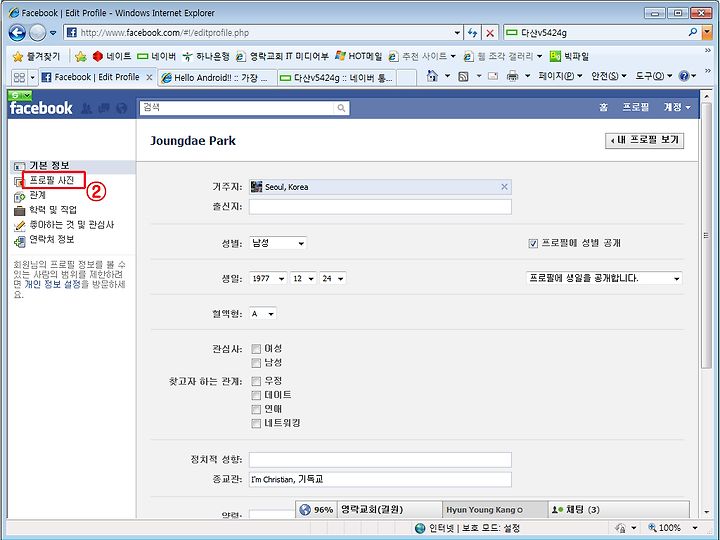Open the Help question mark icon

click(684, 76)
